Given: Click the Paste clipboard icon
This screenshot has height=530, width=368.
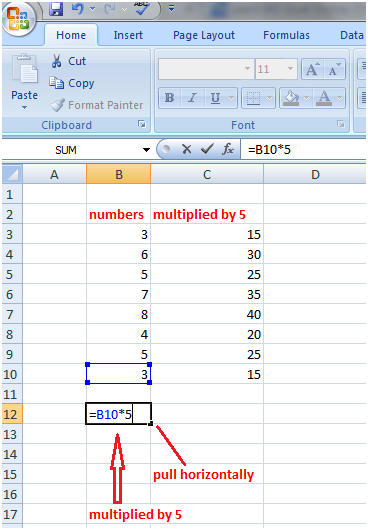Looking at the screenshot, I should tap(25, 68).
